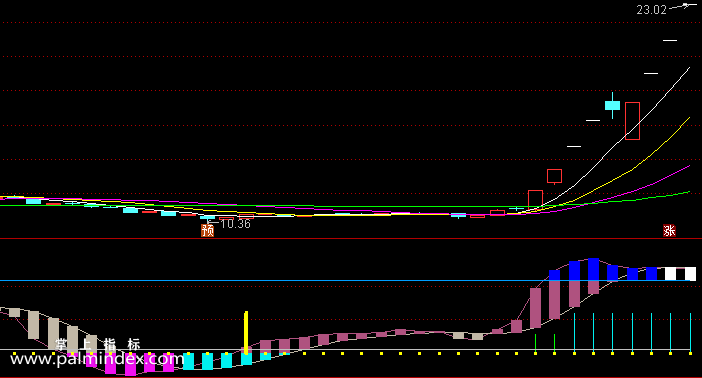The image size is (702, 378).
Task: Click the orange 预 signal marker
Action: 207,230
